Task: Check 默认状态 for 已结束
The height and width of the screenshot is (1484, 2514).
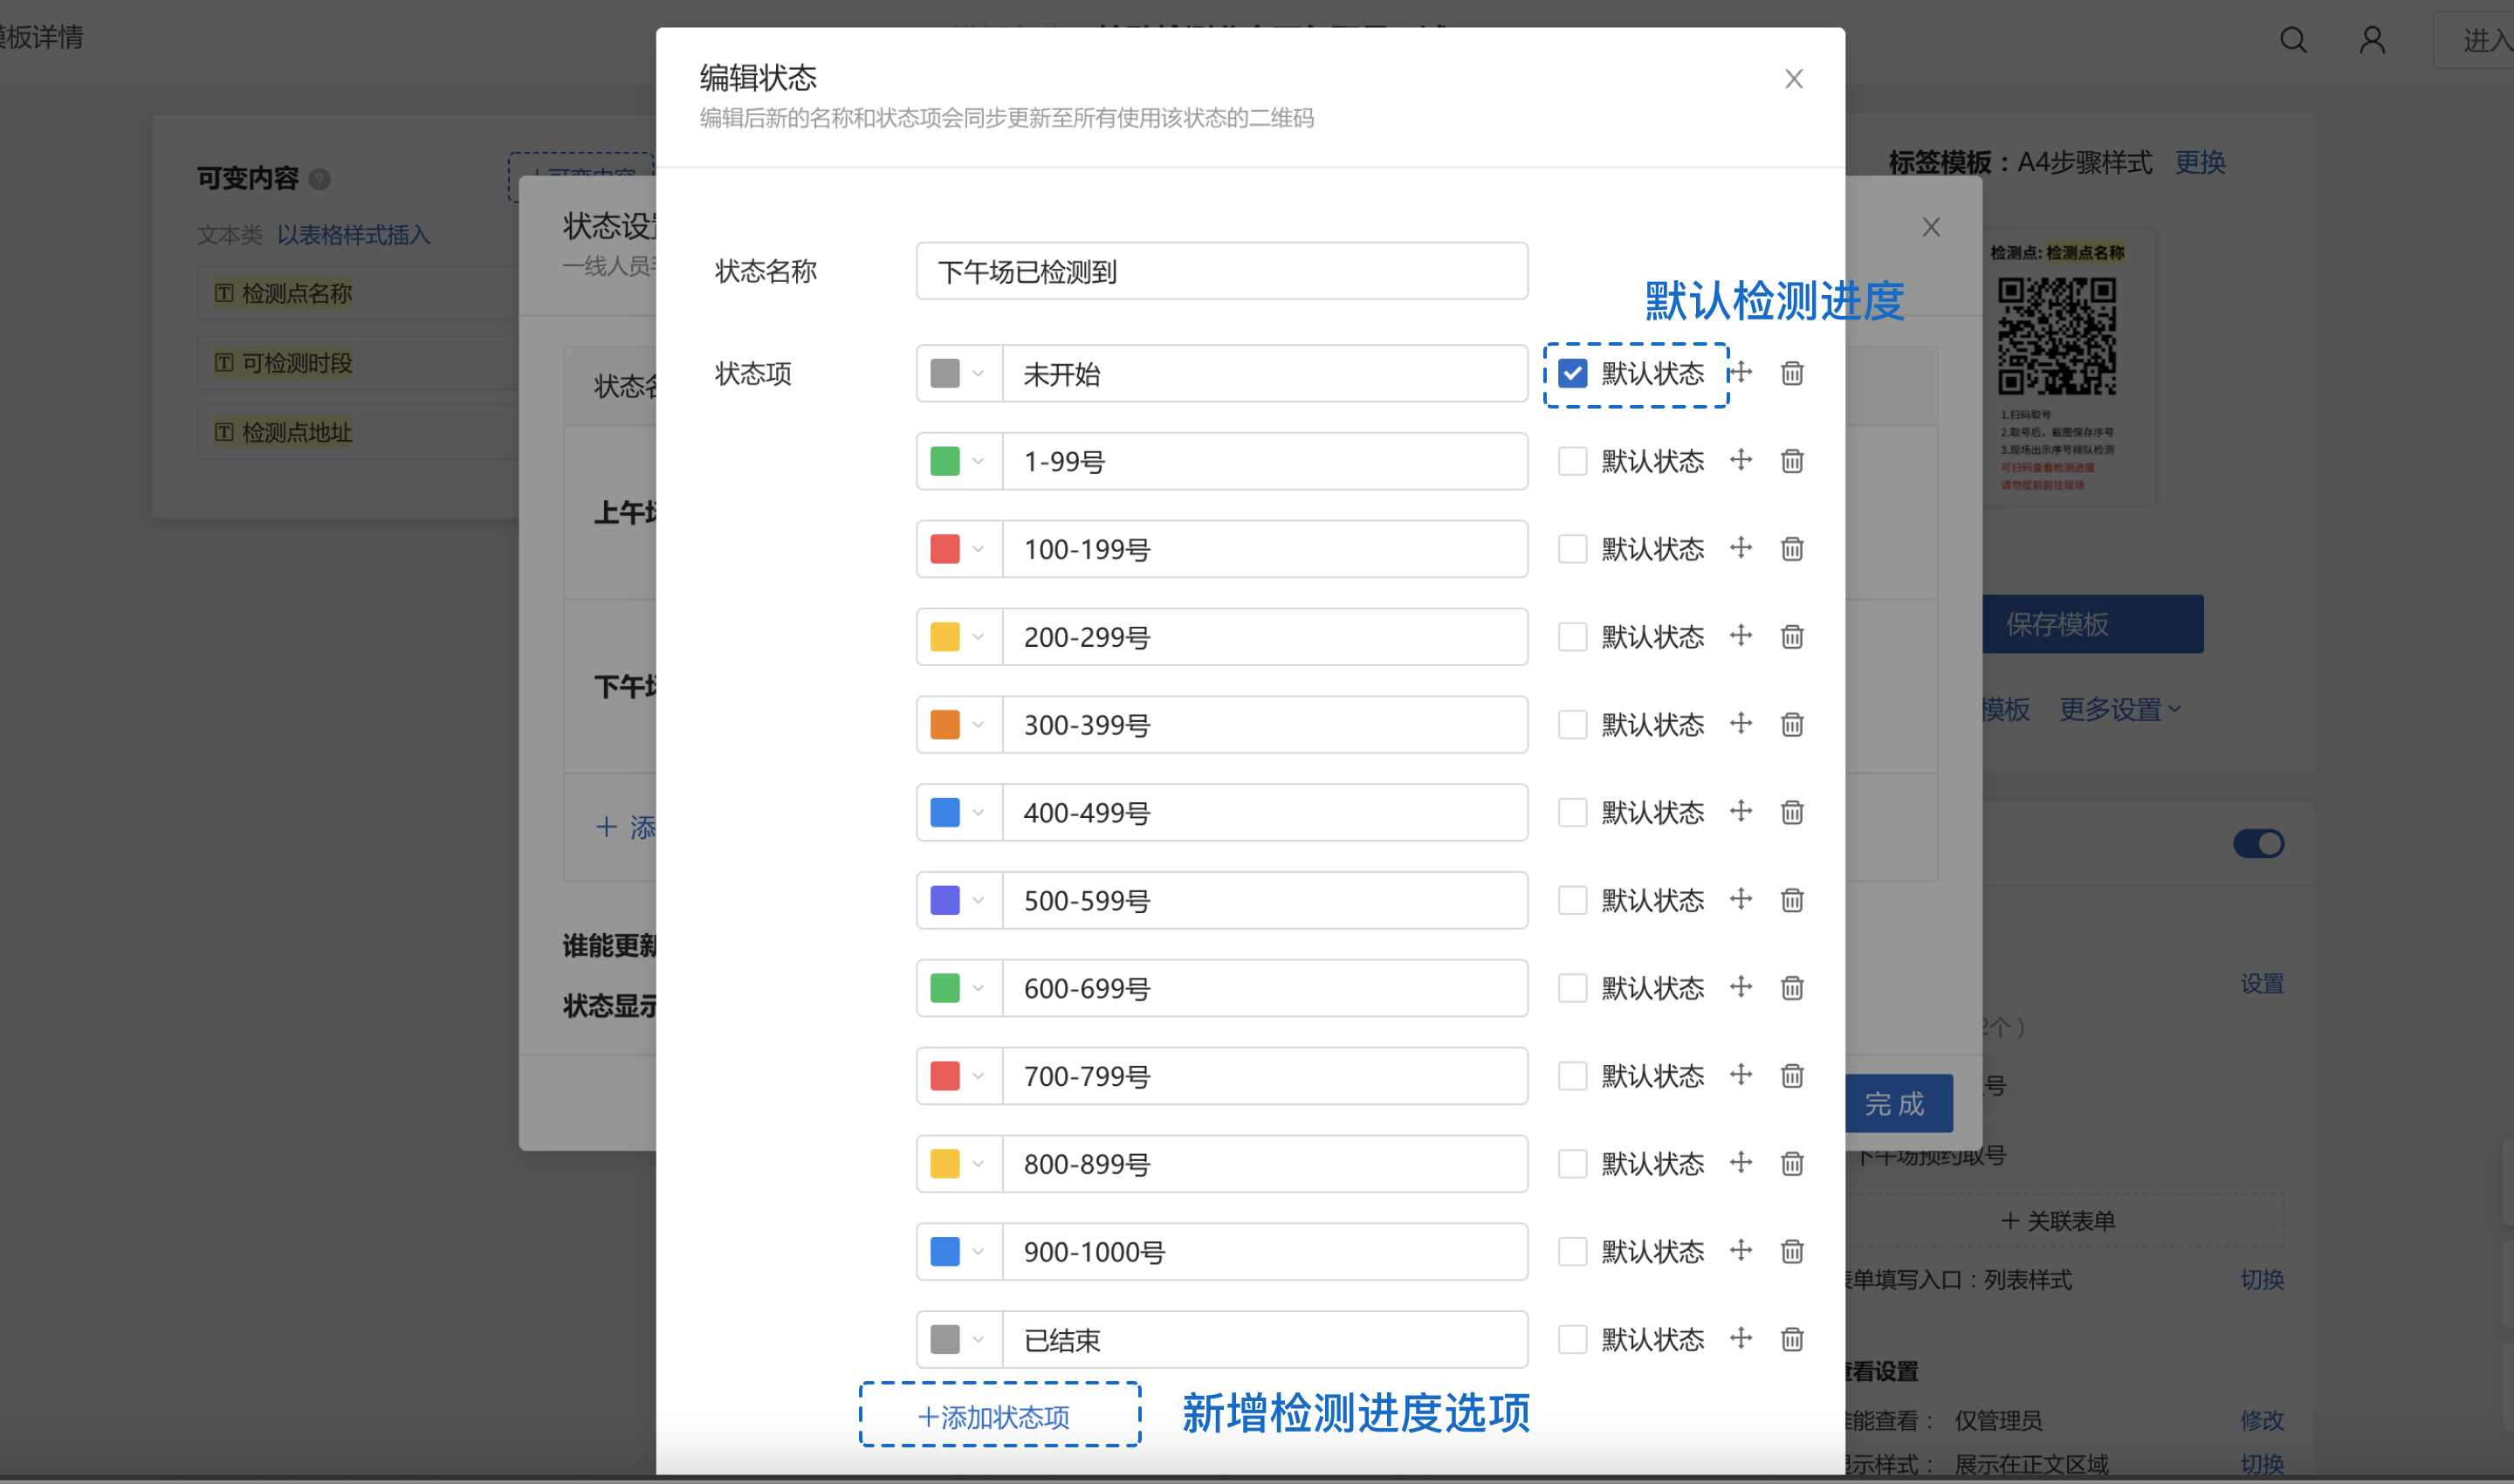Action: tap(1572, 1340)
